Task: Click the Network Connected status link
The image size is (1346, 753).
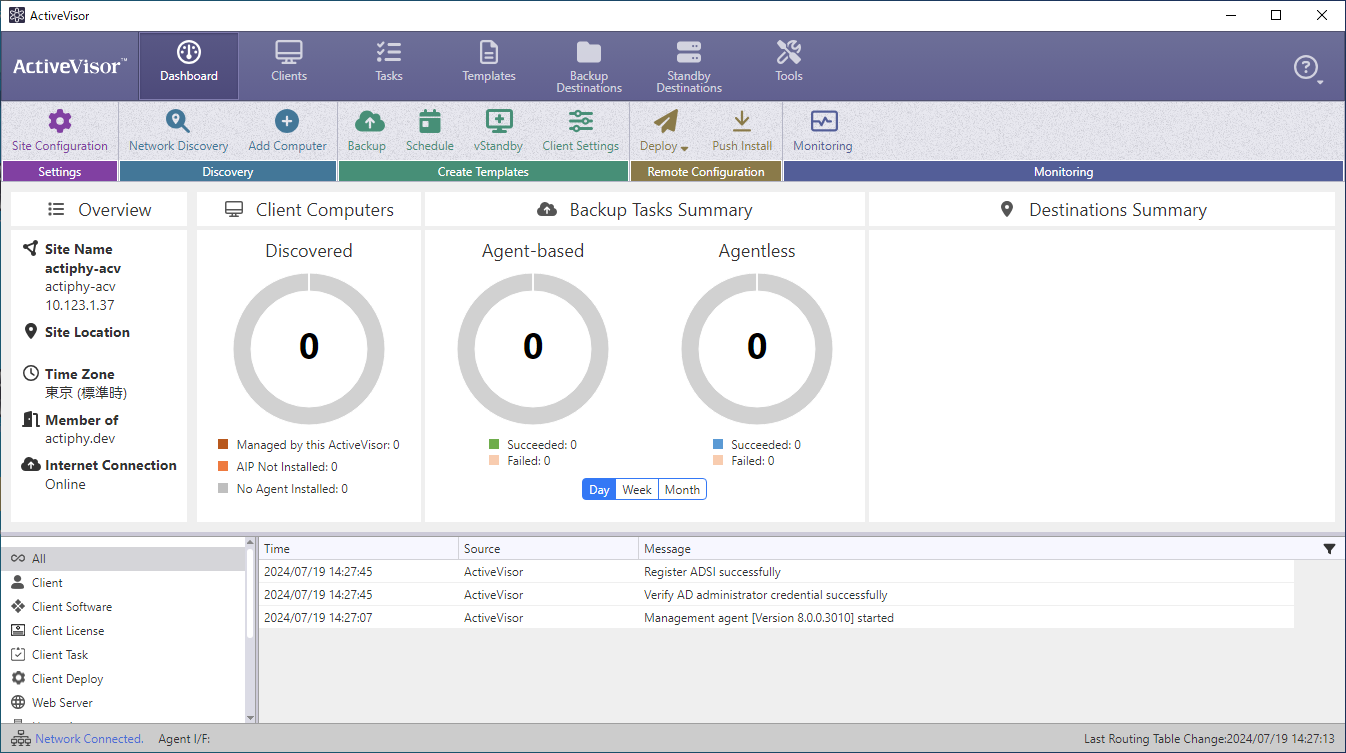Action: [89, 739]
